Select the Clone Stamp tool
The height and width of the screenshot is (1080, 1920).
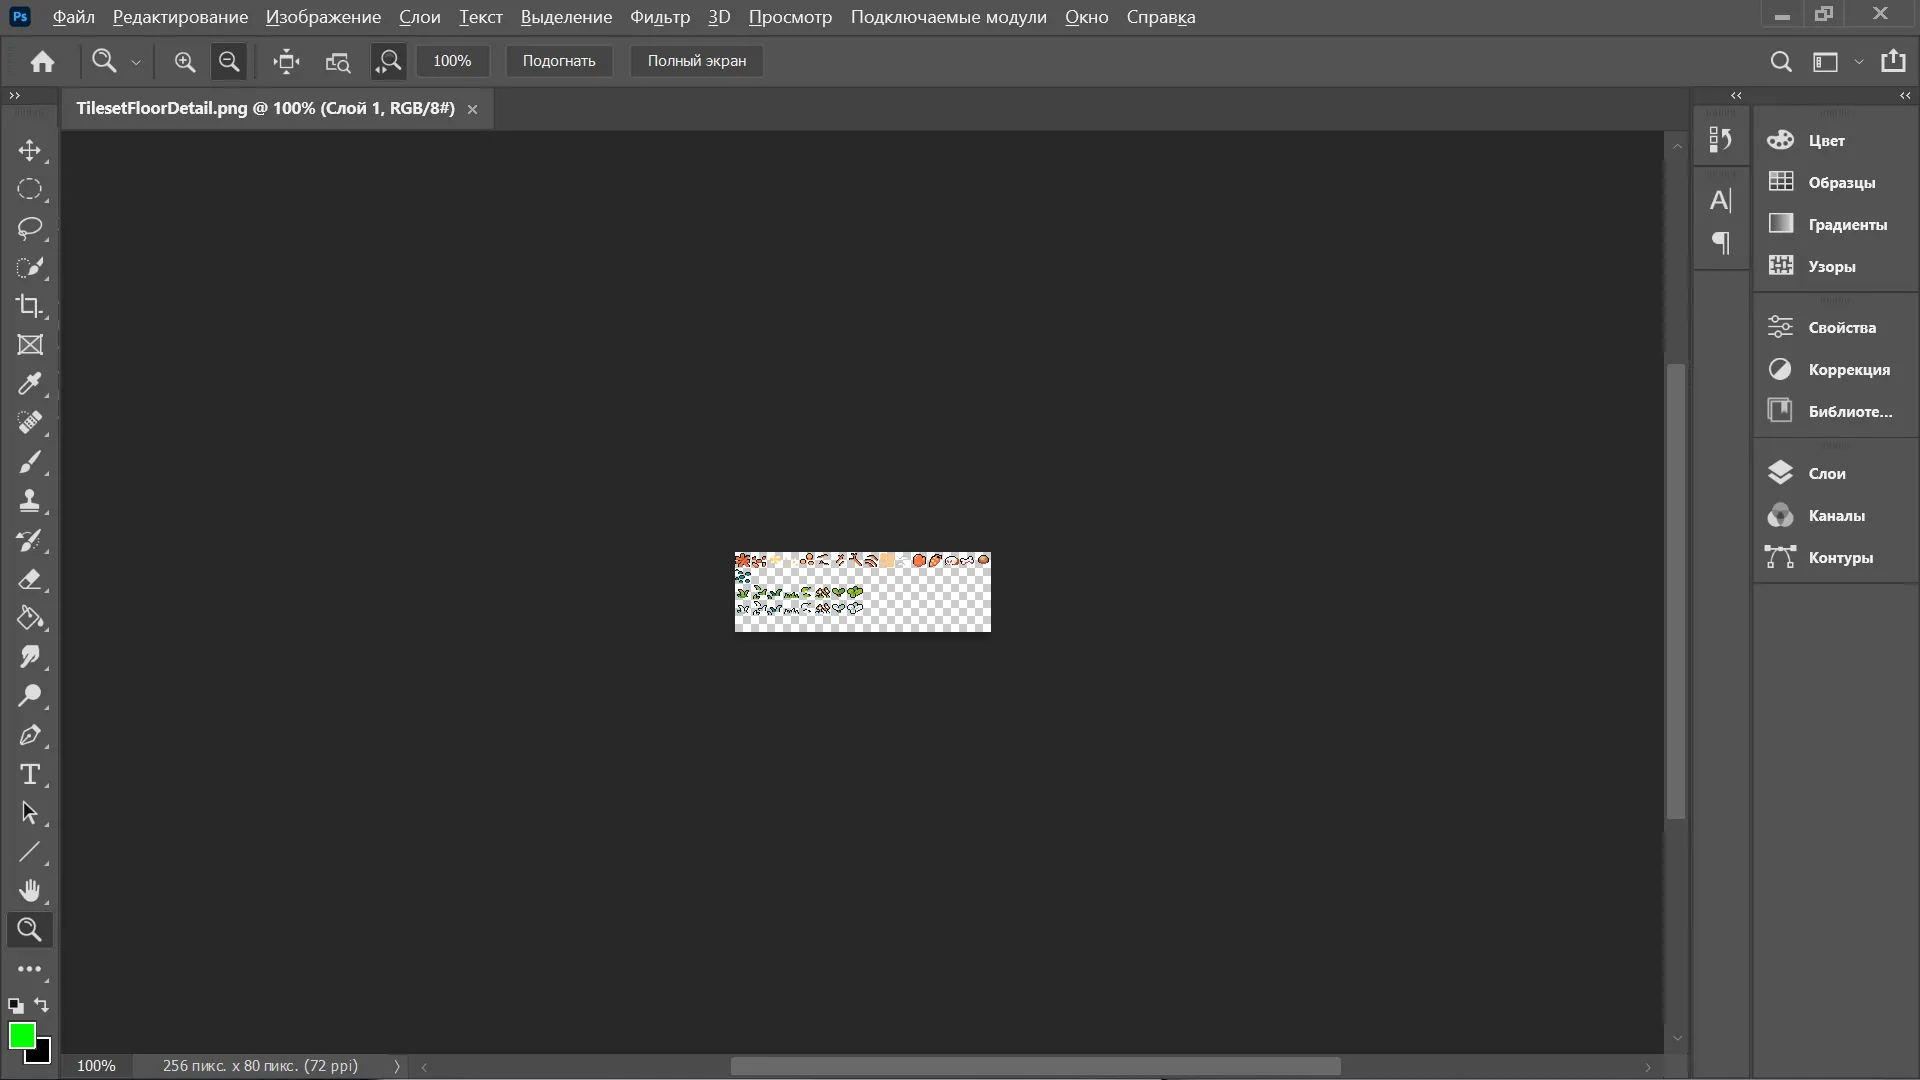pos(30,501)
